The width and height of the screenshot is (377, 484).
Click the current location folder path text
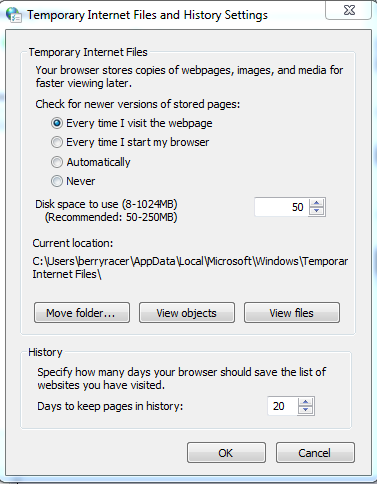tap(190, 268)
